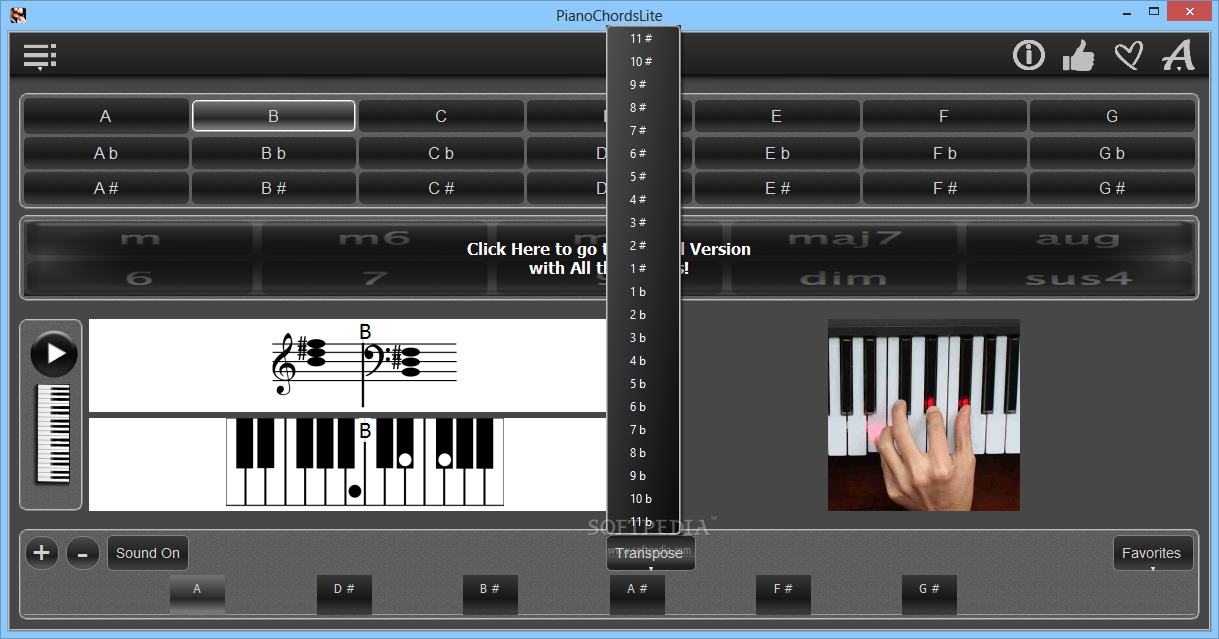Choose 1 b in transpose list
Screen dimensions: 1219x639
point(643,292)
